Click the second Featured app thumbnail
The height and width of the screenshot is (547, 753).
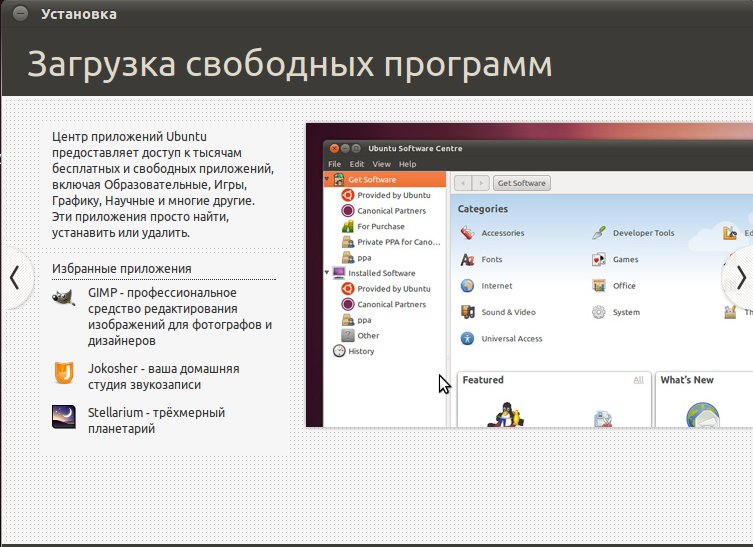coord(603,418)
